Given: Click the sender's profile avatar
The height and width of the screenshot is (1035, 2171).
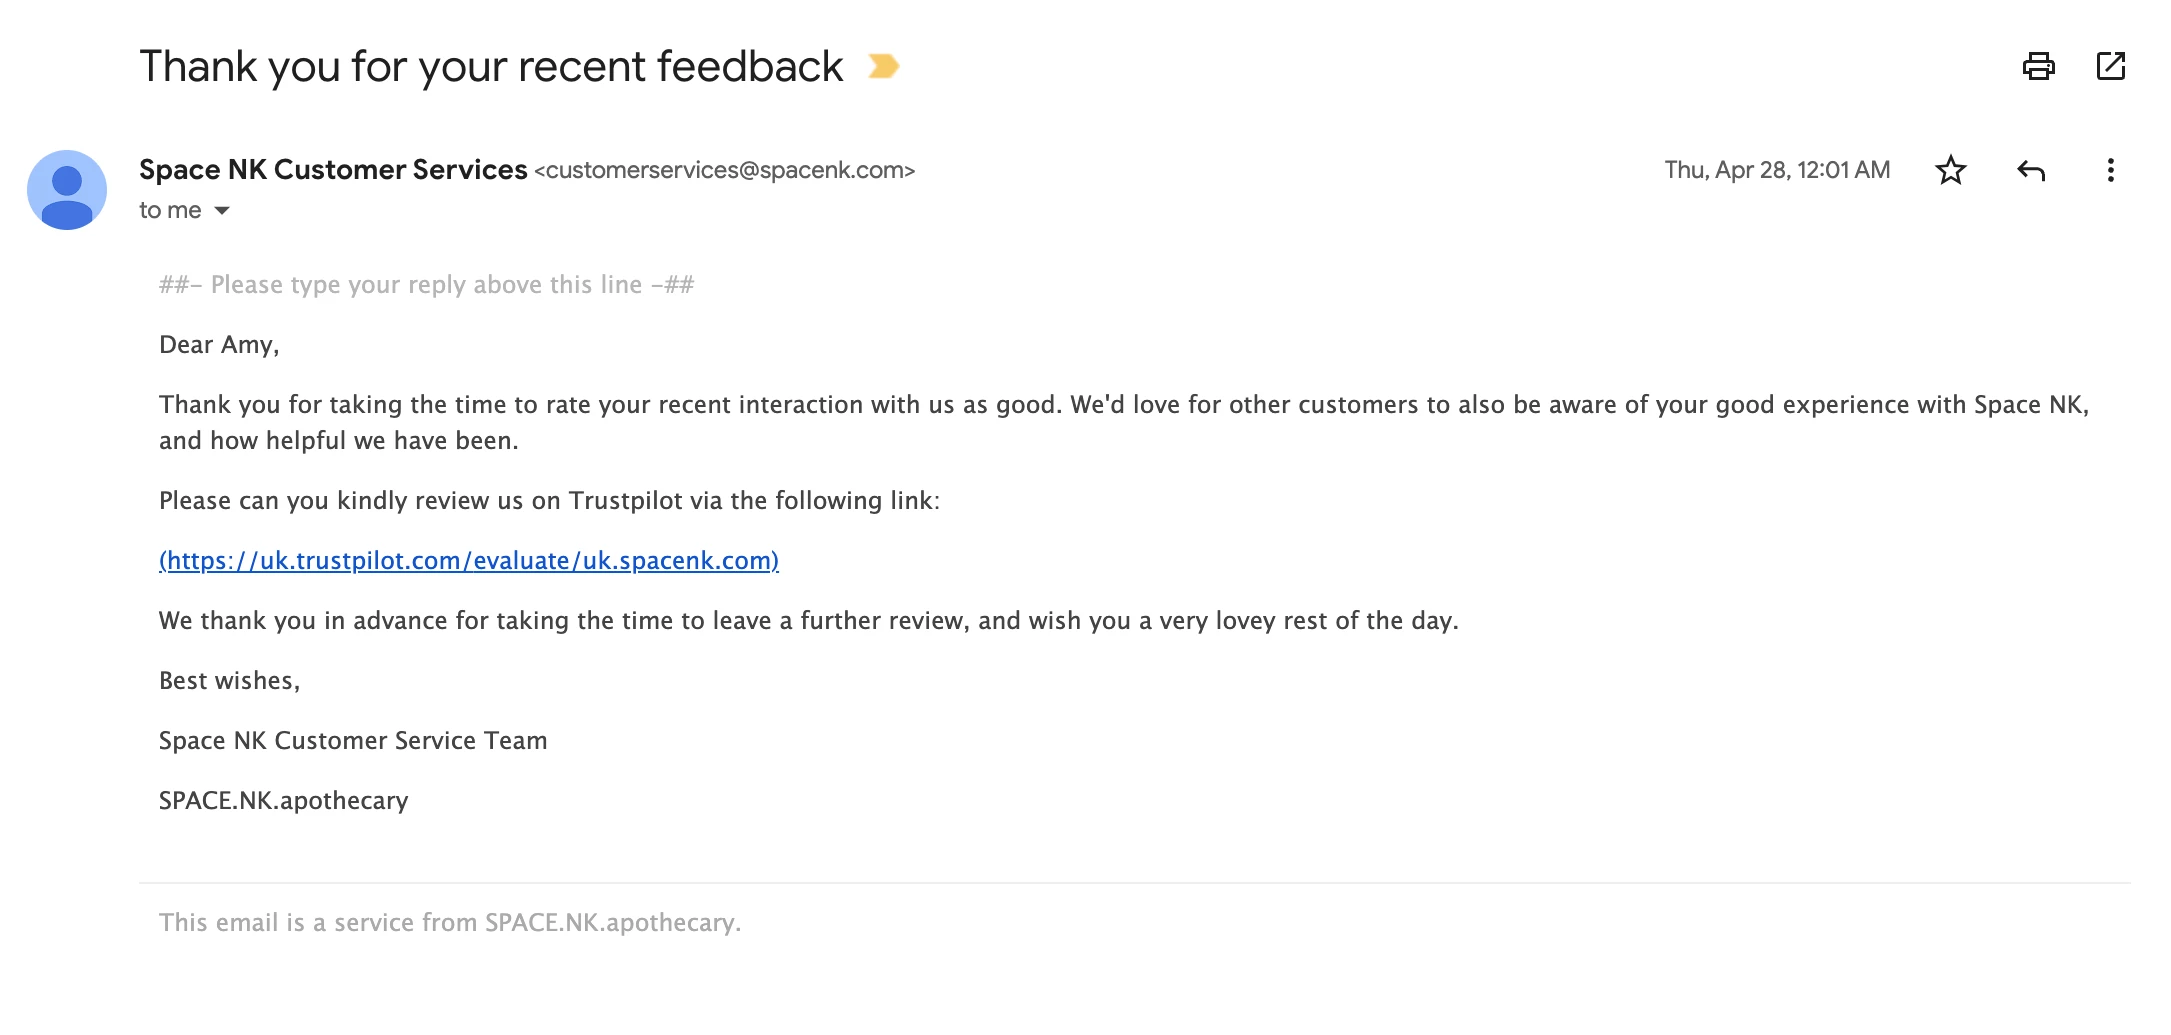Looking at the screenshot, I should click(67, 190).
